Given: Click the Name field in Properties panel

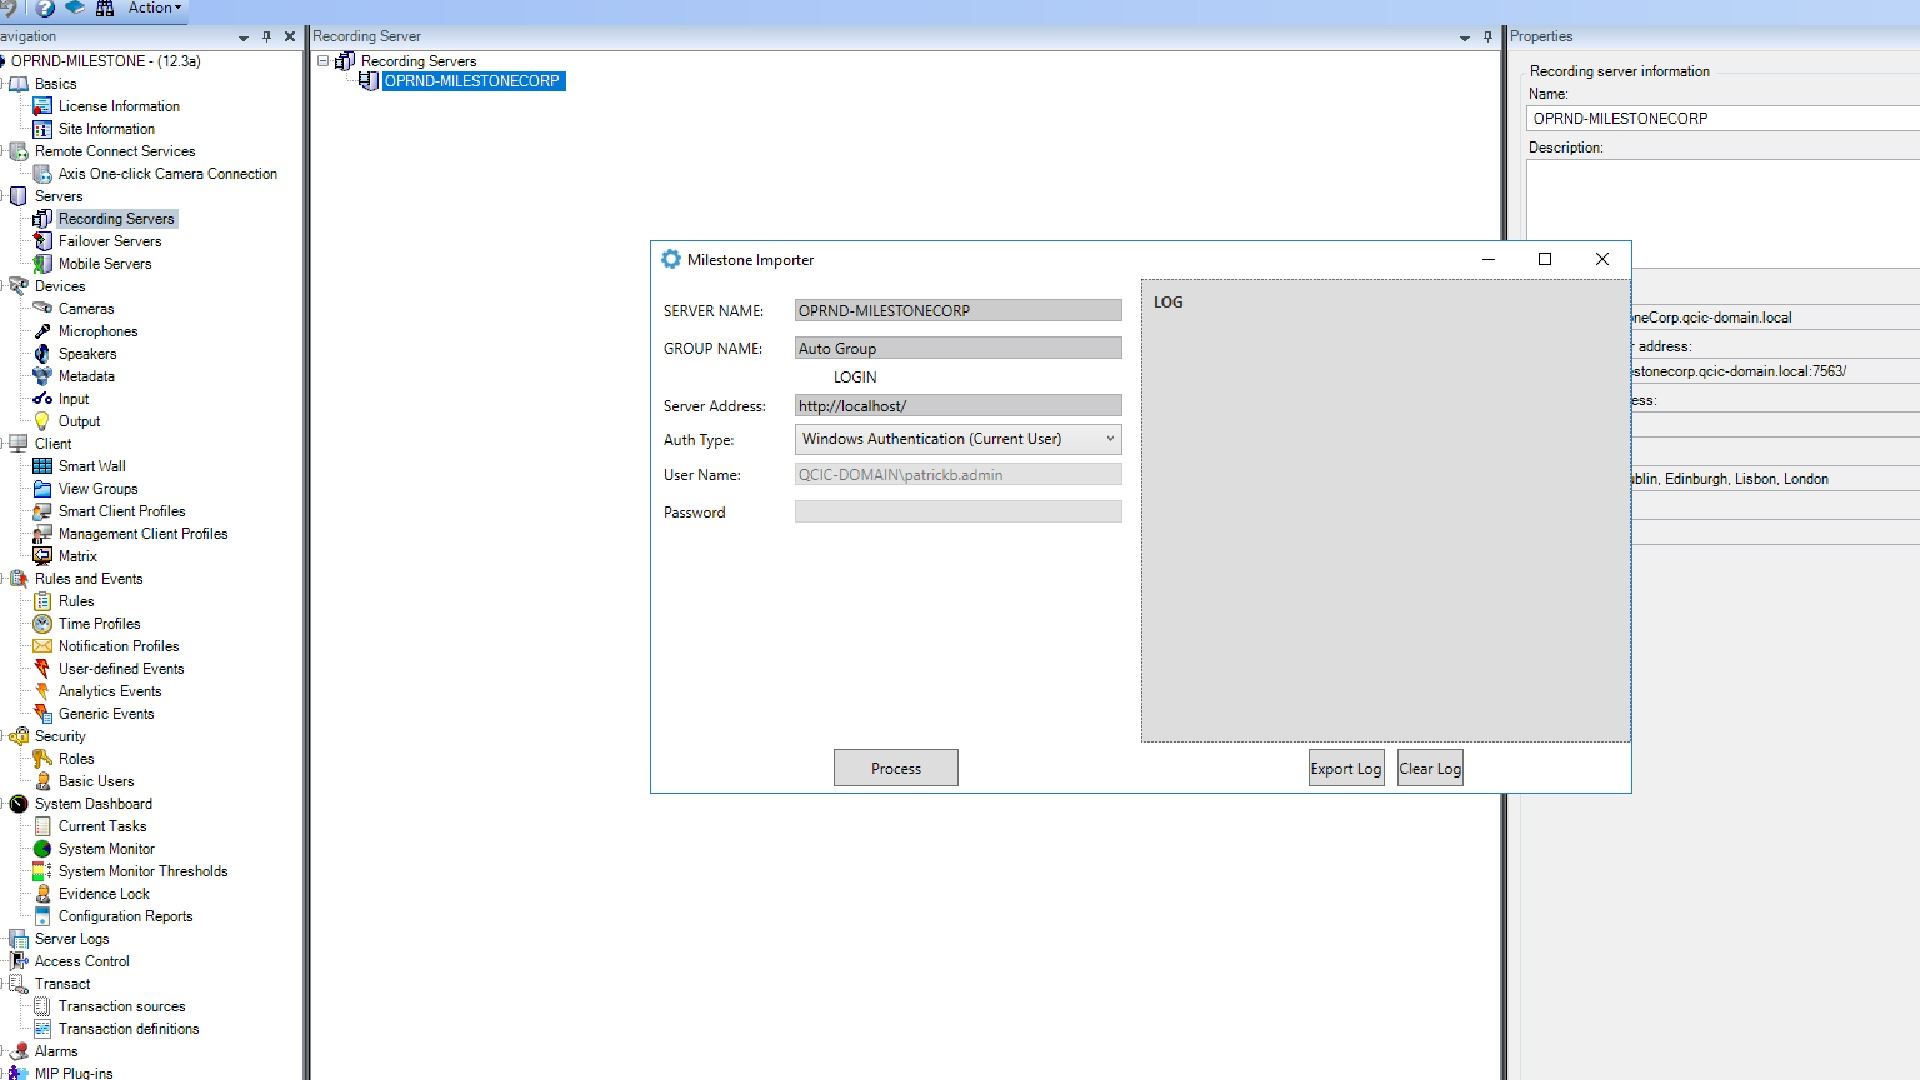Looking at the screenshot, I should click(1723, 118).
